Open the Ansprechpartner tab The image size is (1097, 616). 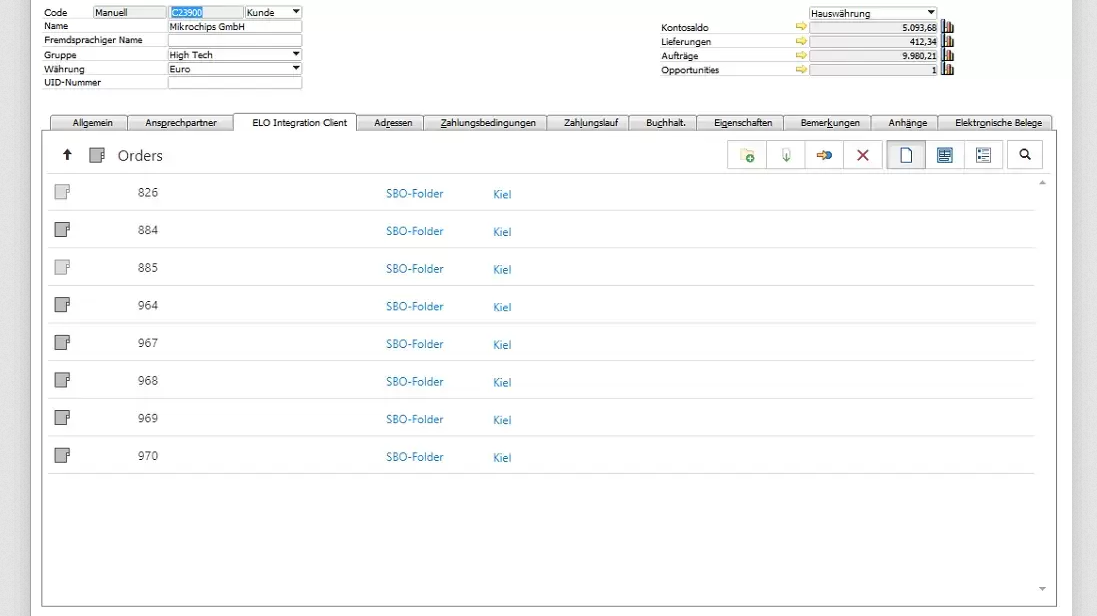(x=181, y=123)
